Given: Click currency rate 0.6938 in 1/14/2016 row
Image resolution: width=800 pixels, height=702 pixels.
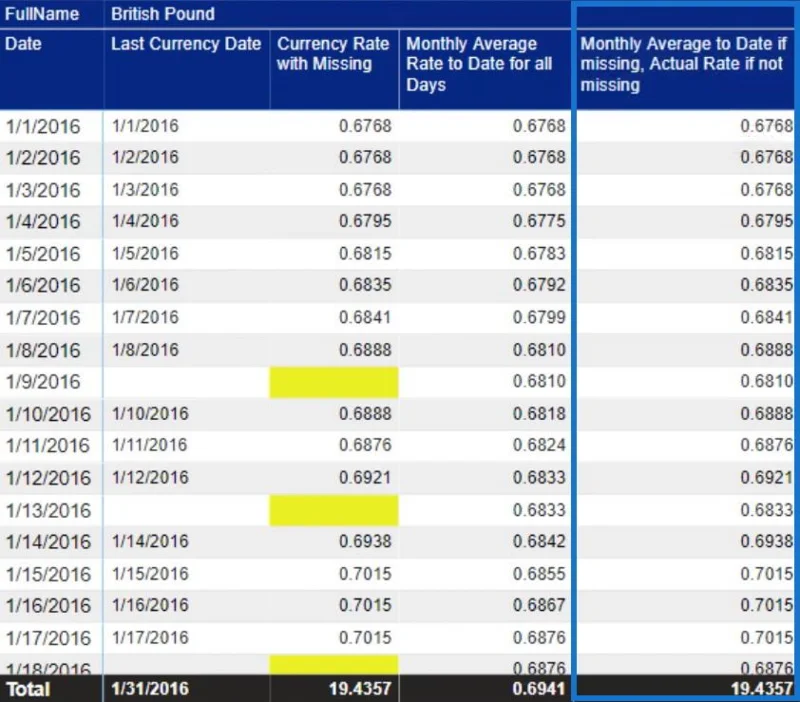Looking at the screenshot, I should tap(365, 541).
